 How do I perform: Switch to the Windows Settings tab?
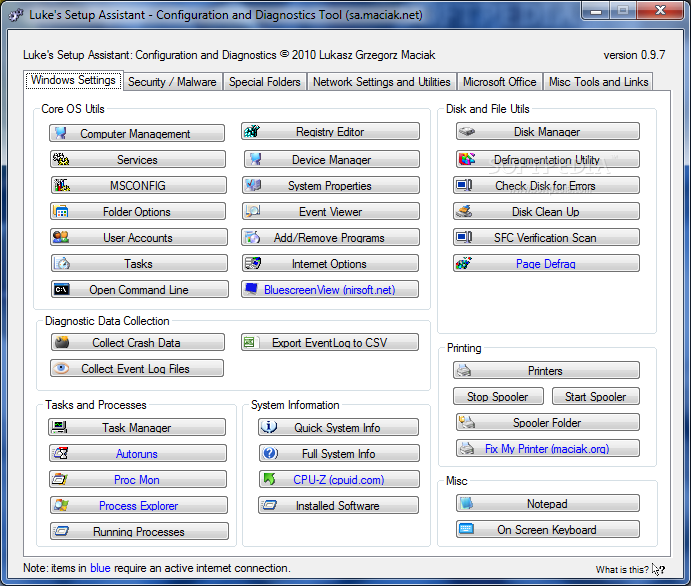pyautogui.click(x=73, y=80)
